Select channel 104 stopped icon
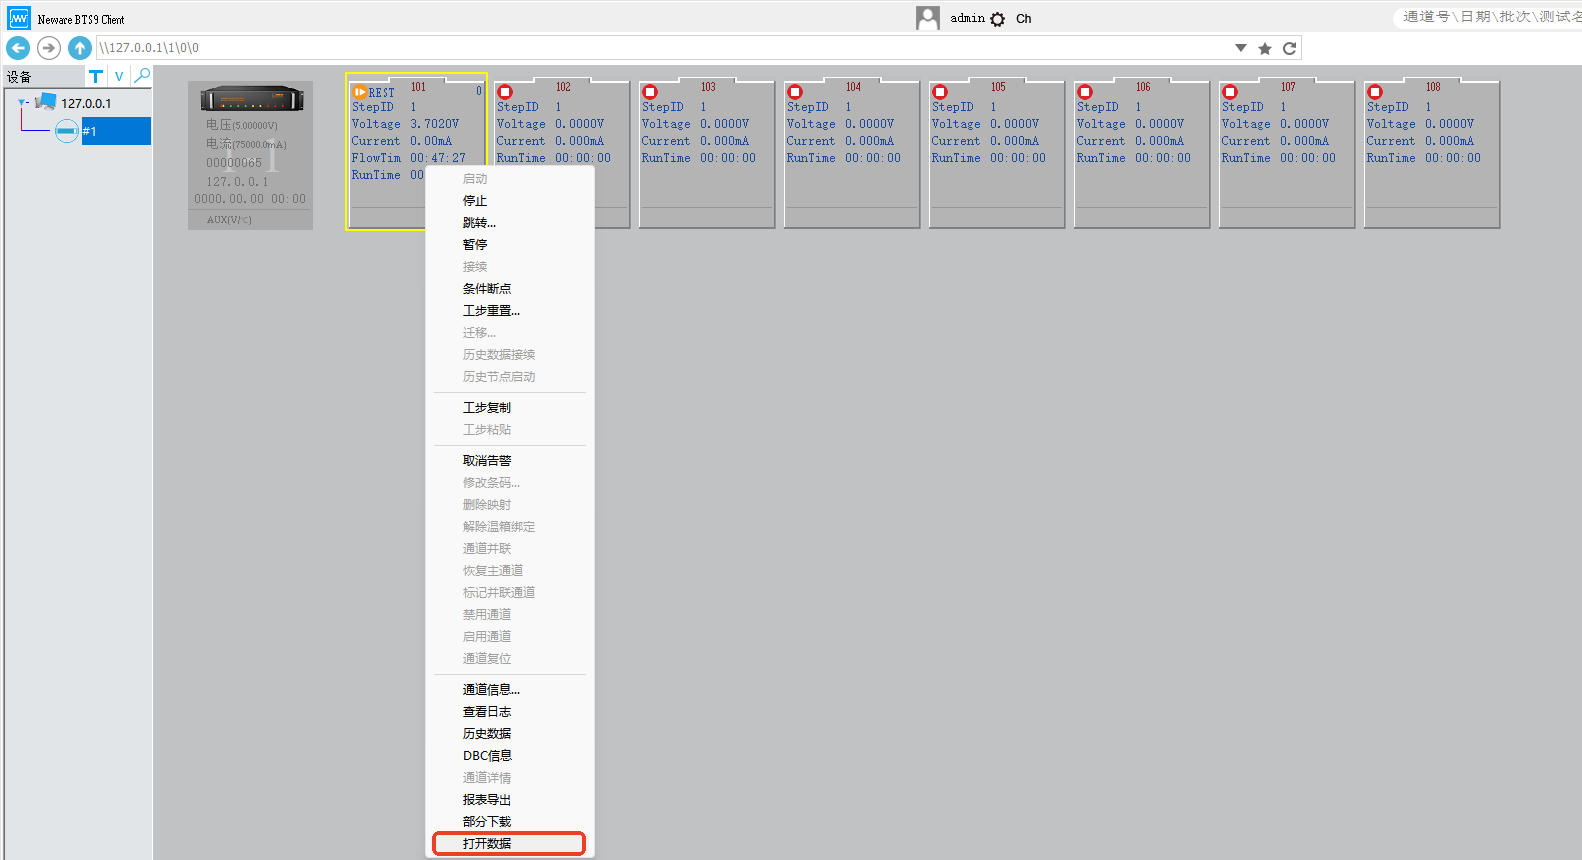This screenshot has width=1582, height=860. click(794, 92)
